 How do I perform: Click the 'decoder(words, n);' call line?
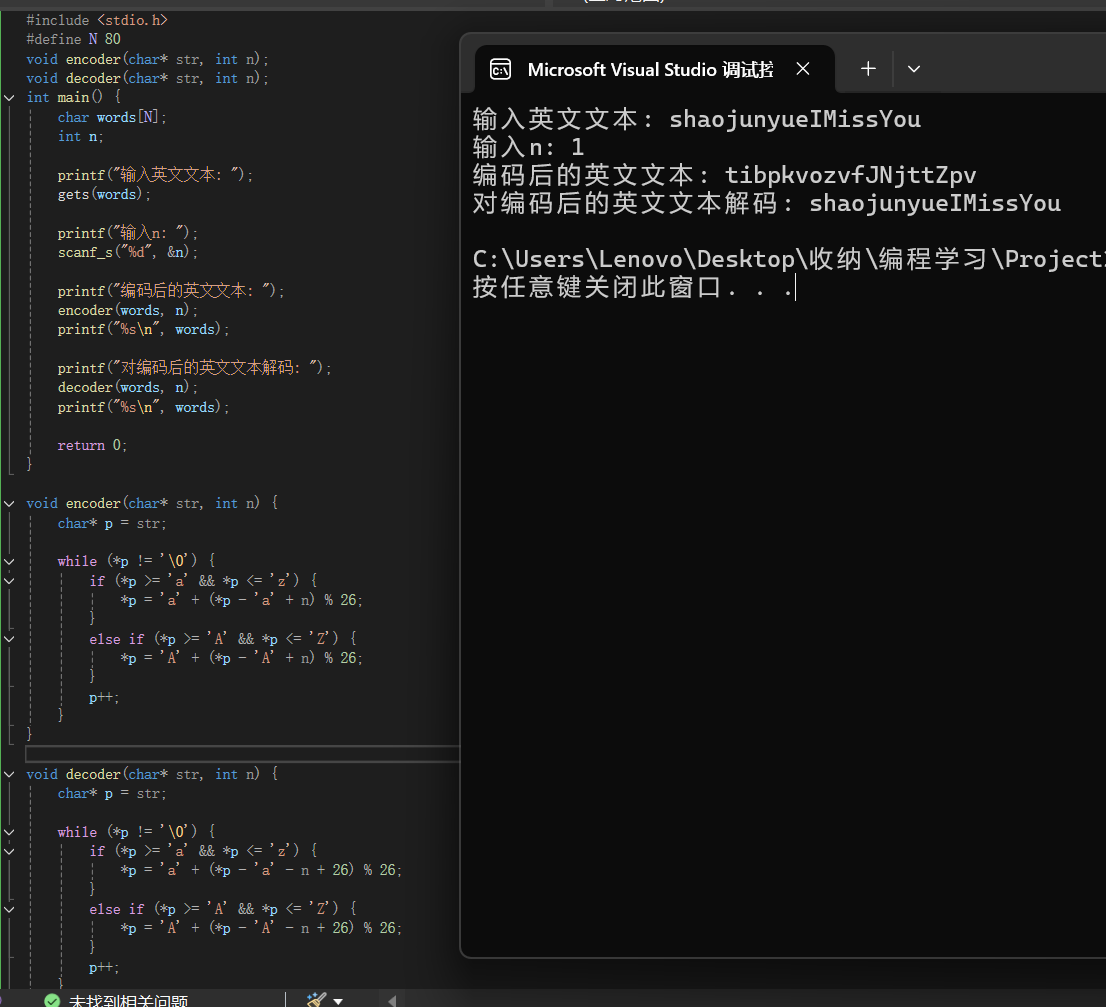[x=128, y=387]
